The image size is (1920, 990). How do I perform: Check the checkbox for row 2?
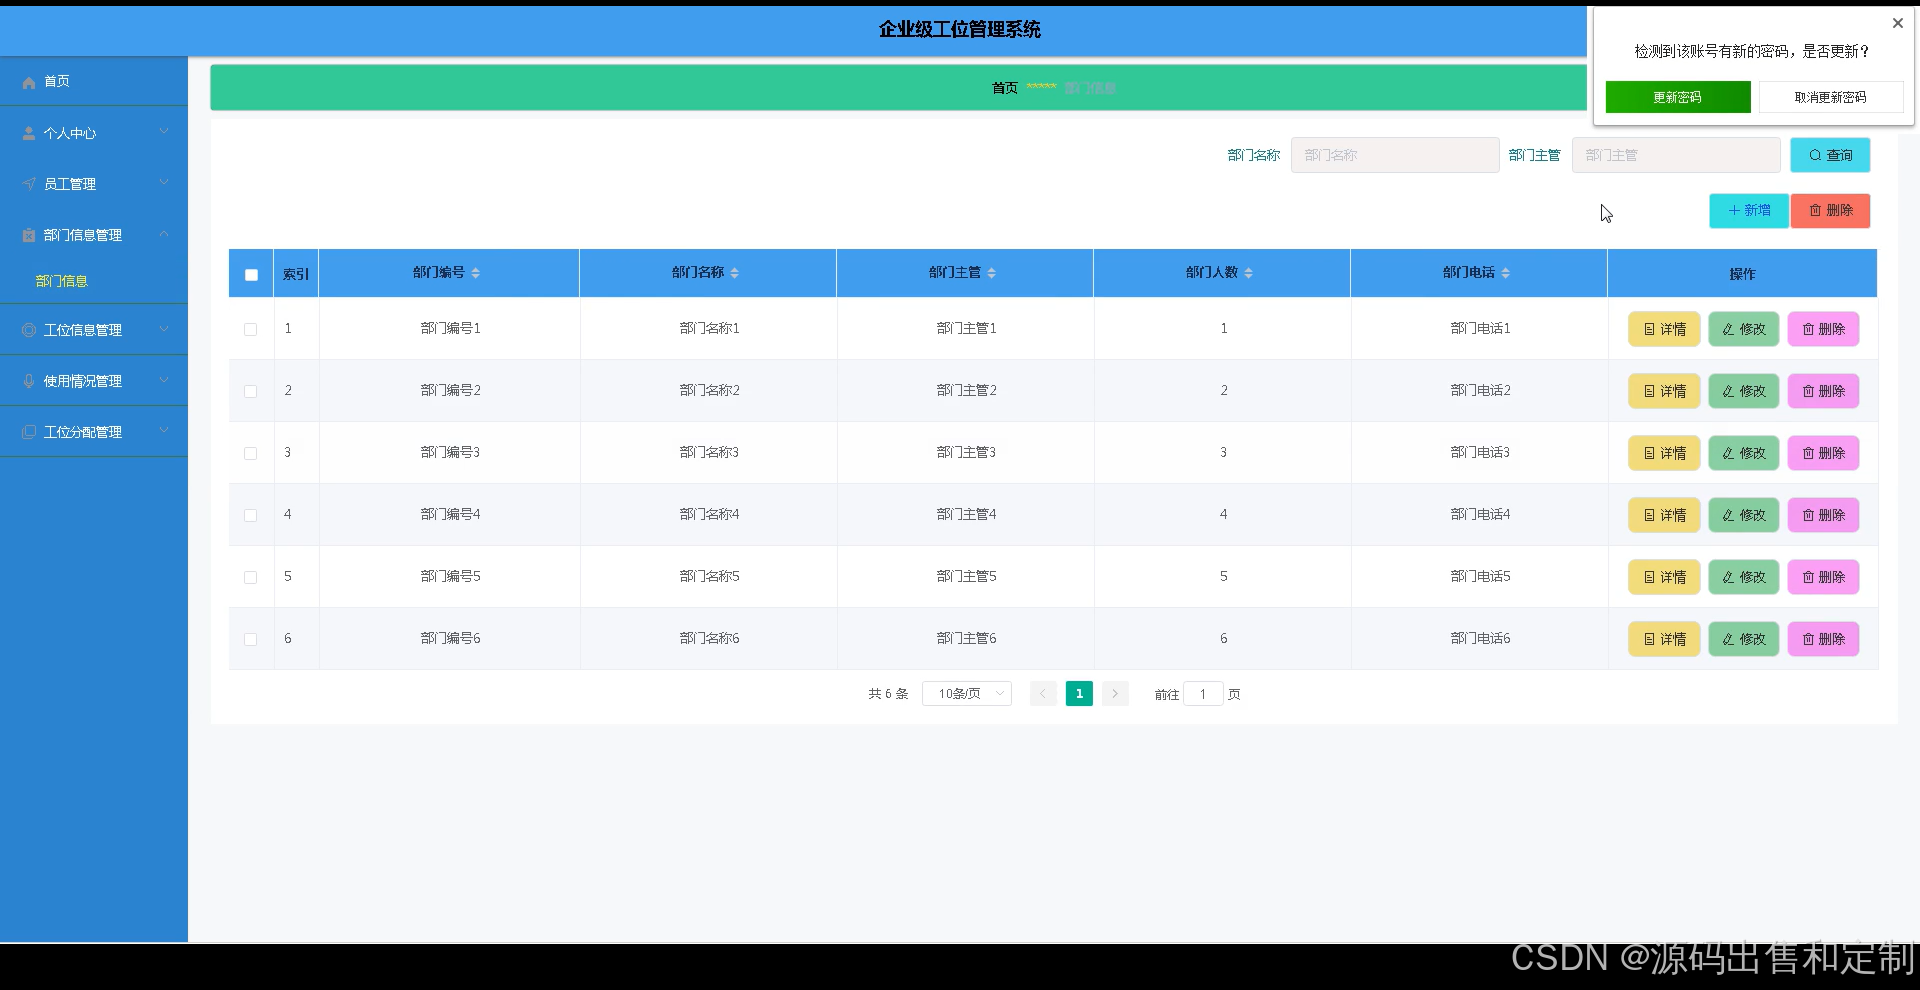[251, 391]
